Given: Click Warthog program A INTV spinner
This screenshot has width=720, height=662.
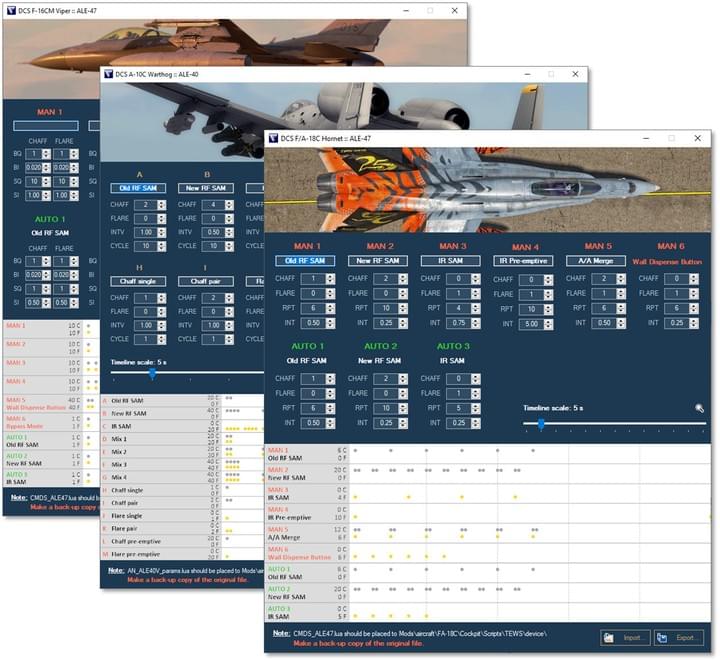Looking at the screenshot, I should point(150,233).
